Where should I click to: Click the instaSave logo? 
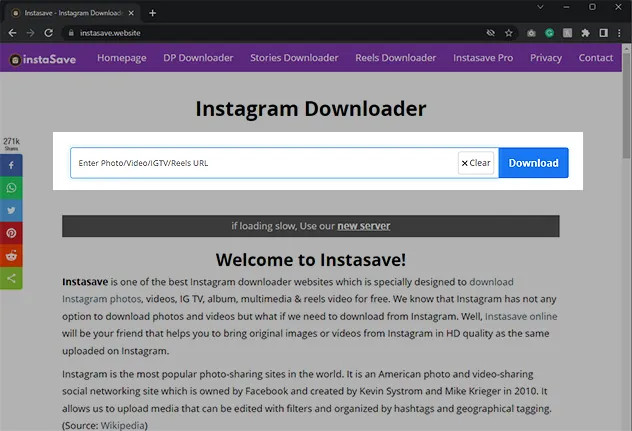point(43,60)
